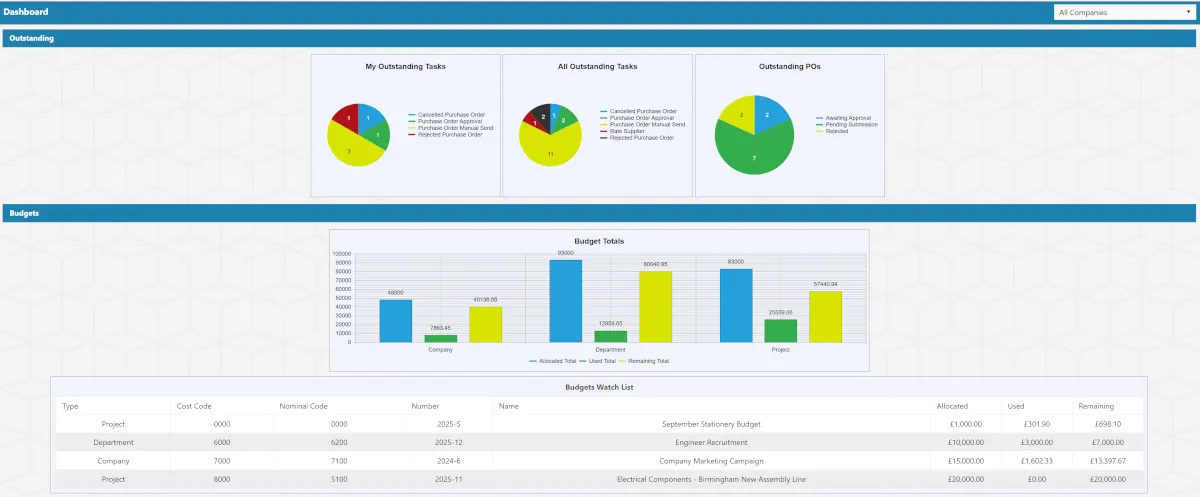Viewport: 1200px width, 497px height.
Task: Toggle Pending Submission legend entry
Action: point(847,124)
